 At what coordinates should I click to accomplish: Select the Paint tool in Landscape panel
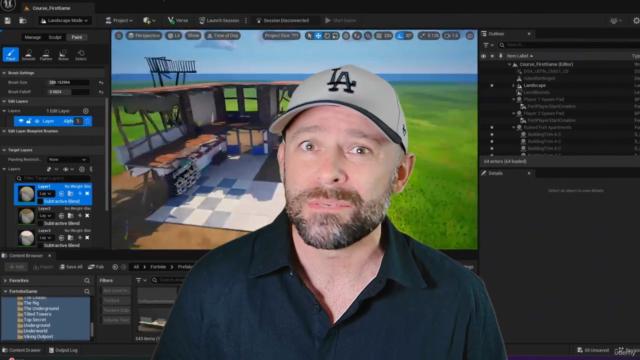11,54
